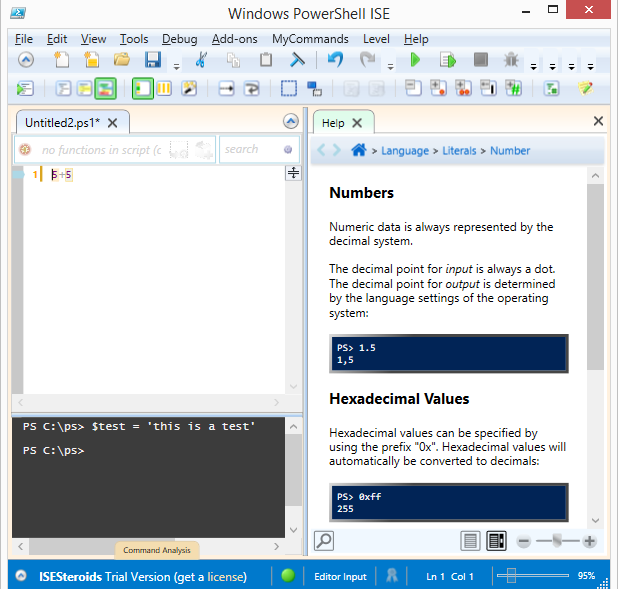The height and width of the screenshot is (589, 618).
Task: Collapse script pane with the round arrow
Action: coord(291,121)
